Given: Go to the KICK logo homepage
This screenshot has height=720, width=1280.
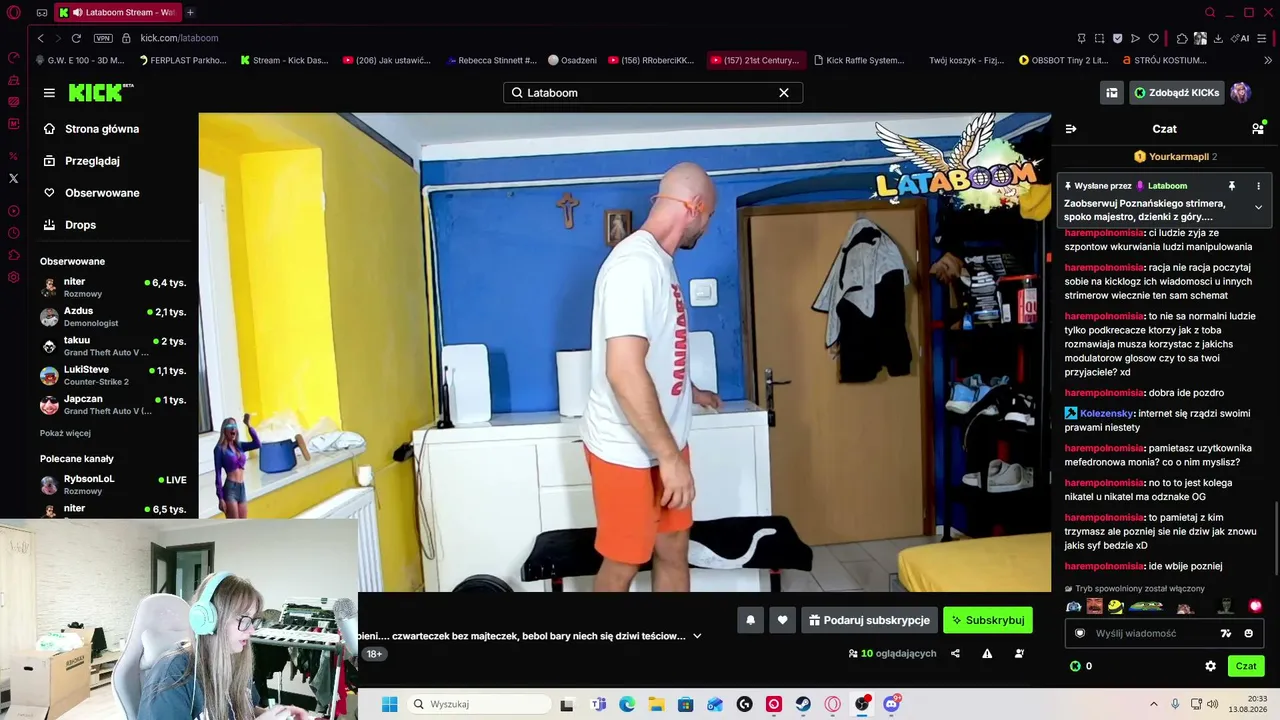Looking at the screenshot, I should (x=100, y=92).
